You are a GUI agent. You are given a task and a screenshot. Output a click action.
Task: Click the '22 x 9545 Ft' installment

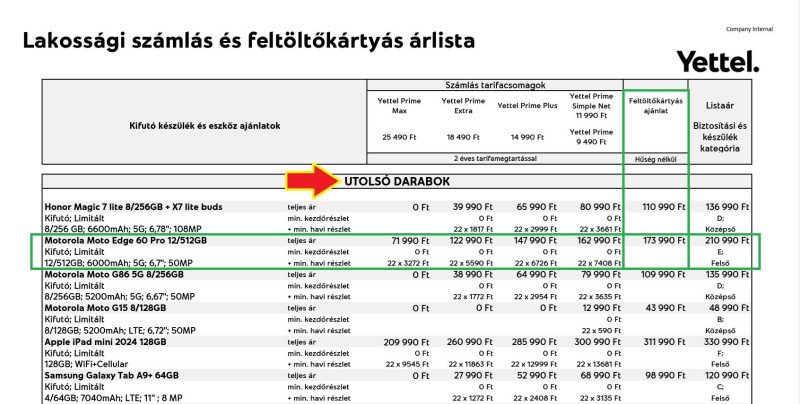coord(408,364)
